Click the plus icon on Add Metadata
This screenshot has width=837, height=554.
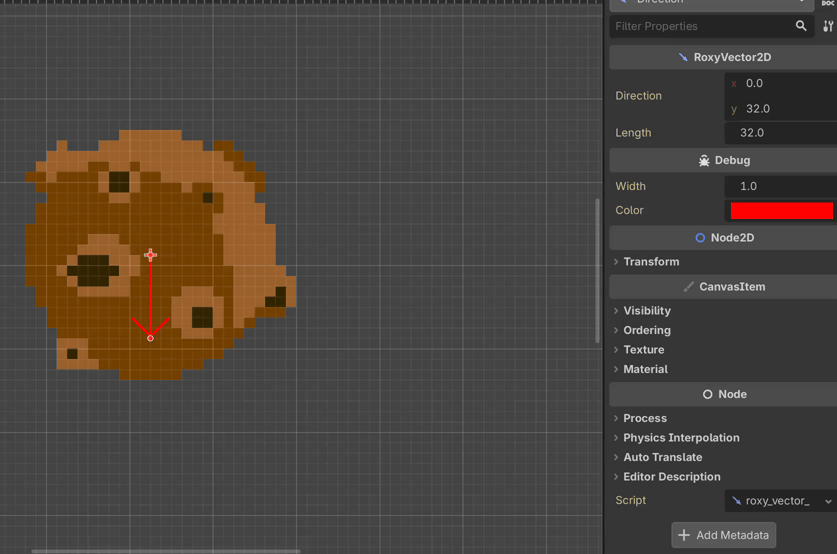[x=684, y=535]
